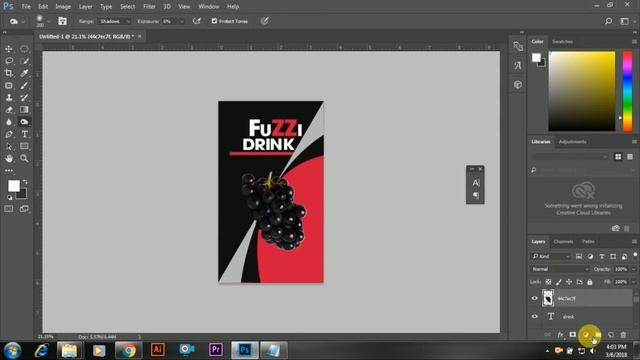640x360 pixels.
Task: Toggle pixel layer filter
Action: (579, 256)
